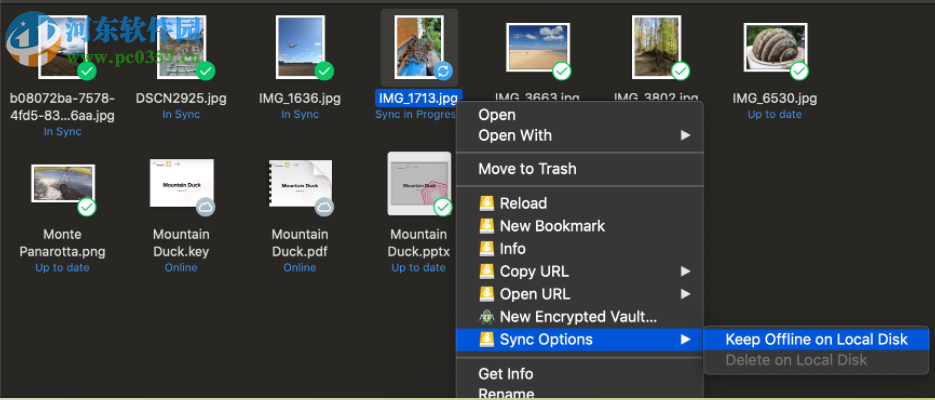Click the sync-in-progress badge on IMG_1713.jpg
The width and height of the screenshot is (935, 400).
pyautogui.click(x=442, y=71)
